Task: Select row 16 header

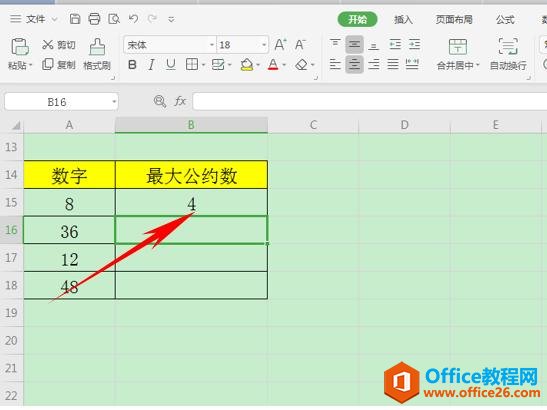Action: click(x=12, y=230)
